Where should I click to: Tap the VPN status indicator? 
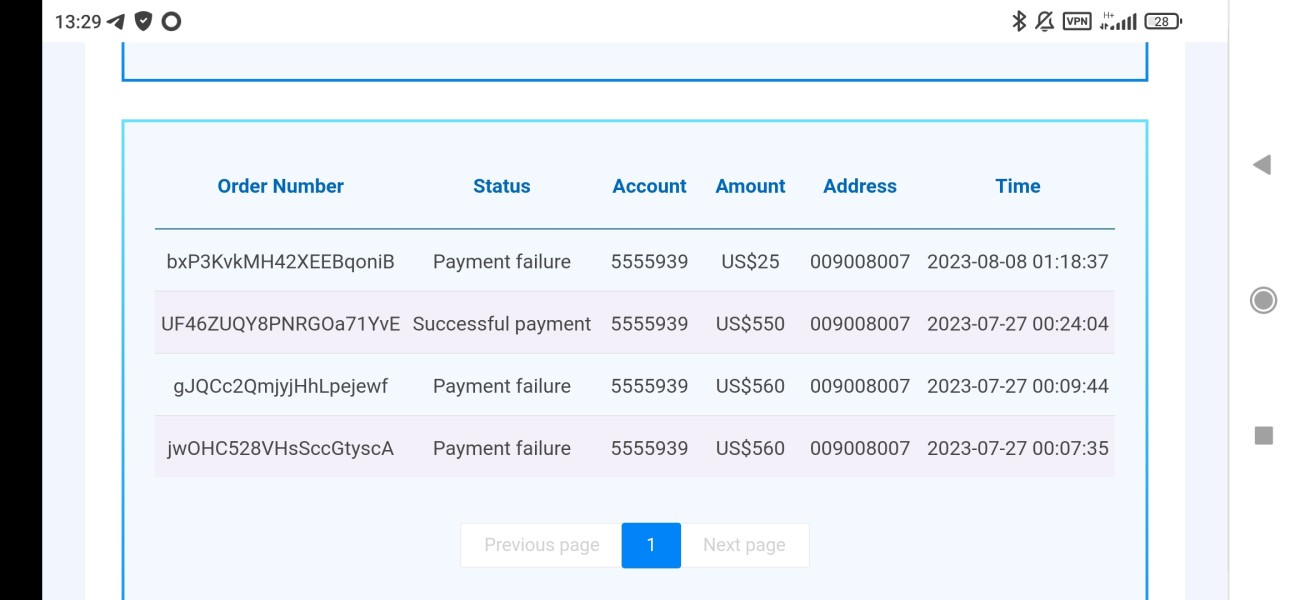[x=1077, y=21]
